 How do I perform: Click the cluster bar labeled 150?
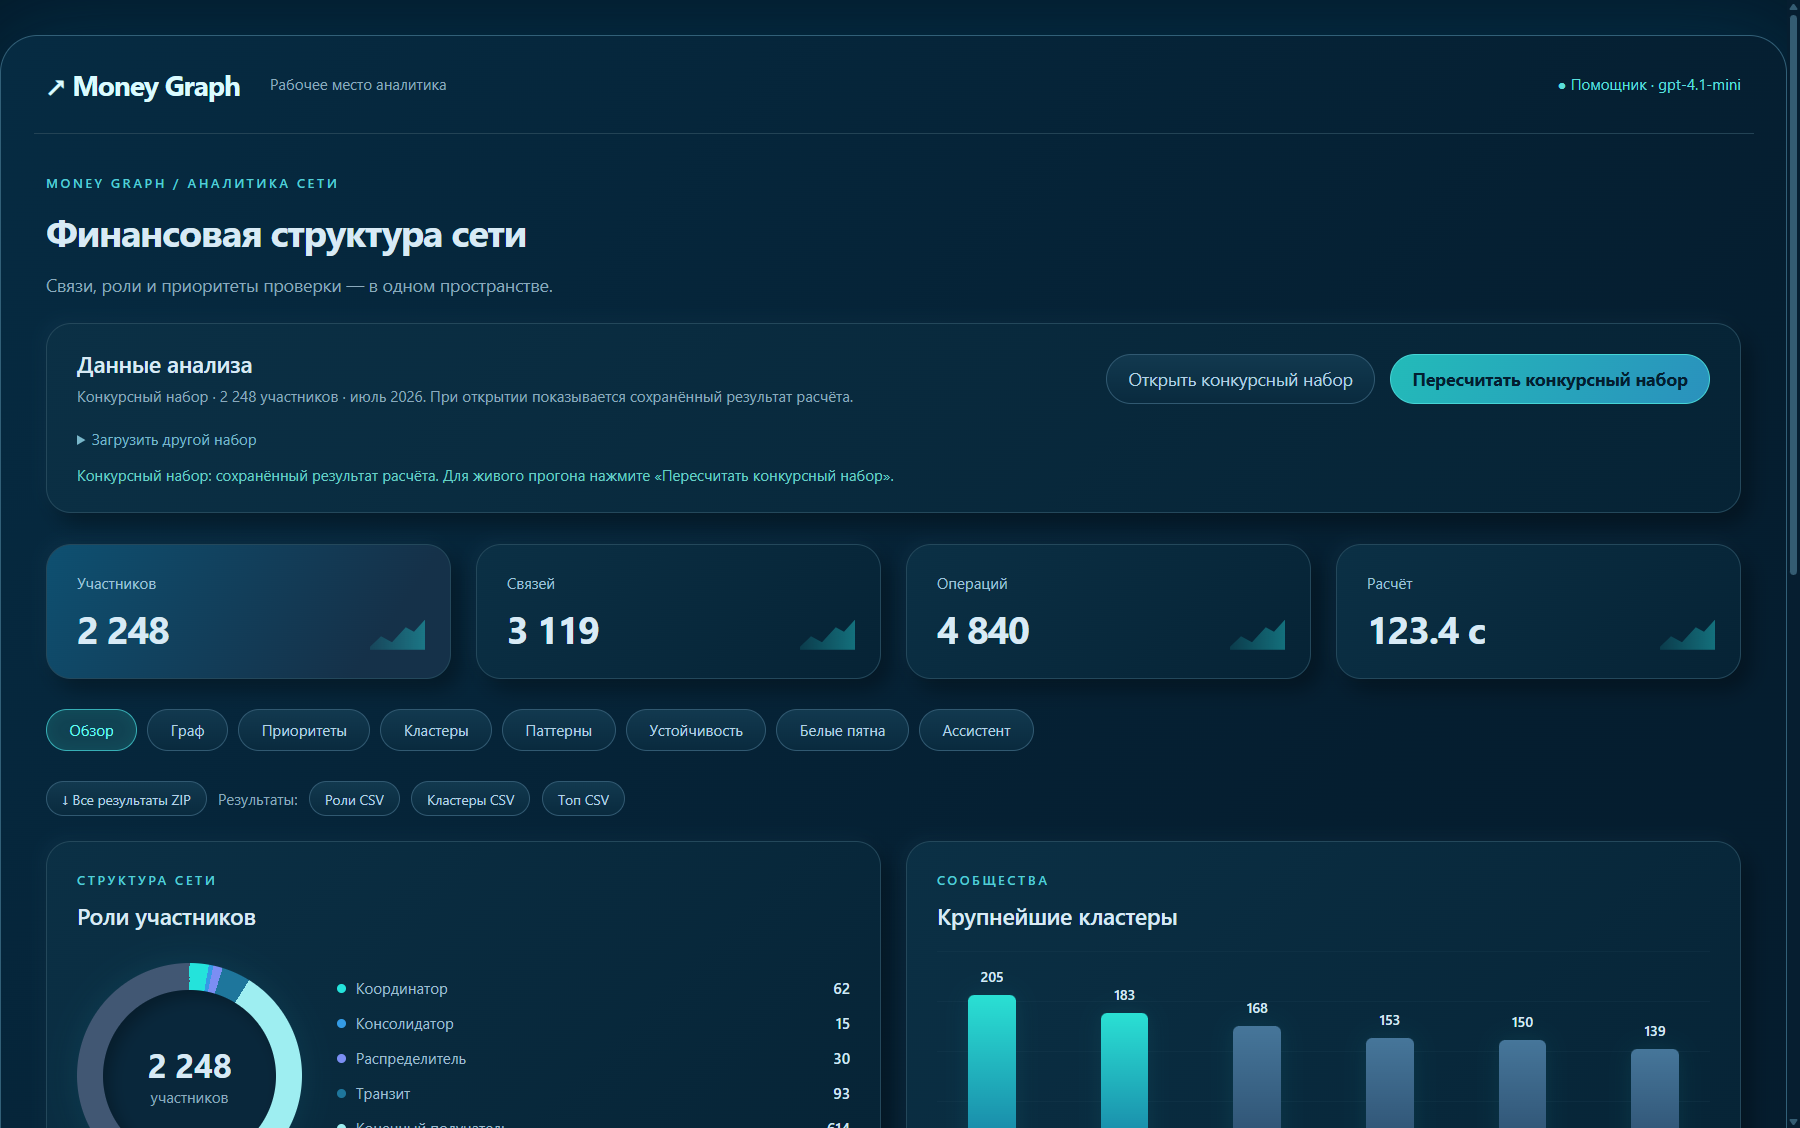point(1522,1084)
